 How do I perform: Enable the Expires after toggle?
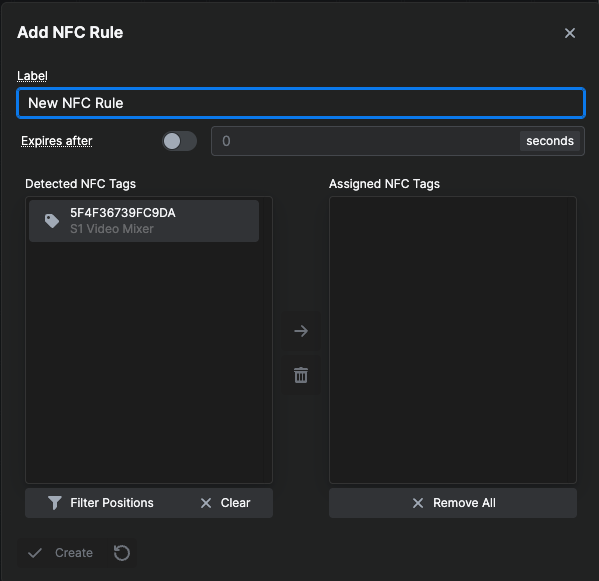[179, 141]
